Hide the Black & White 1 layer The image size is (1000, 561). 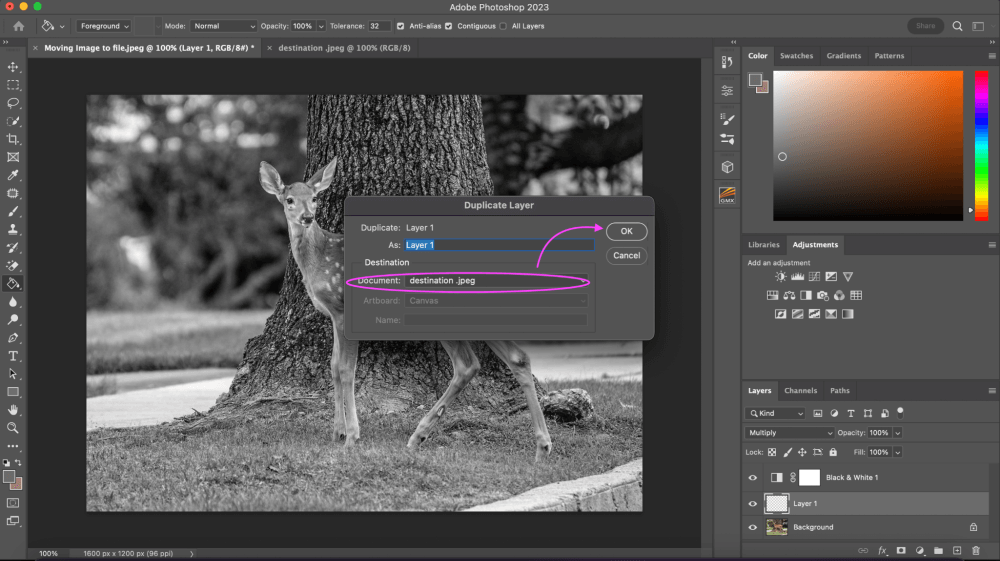753,478
